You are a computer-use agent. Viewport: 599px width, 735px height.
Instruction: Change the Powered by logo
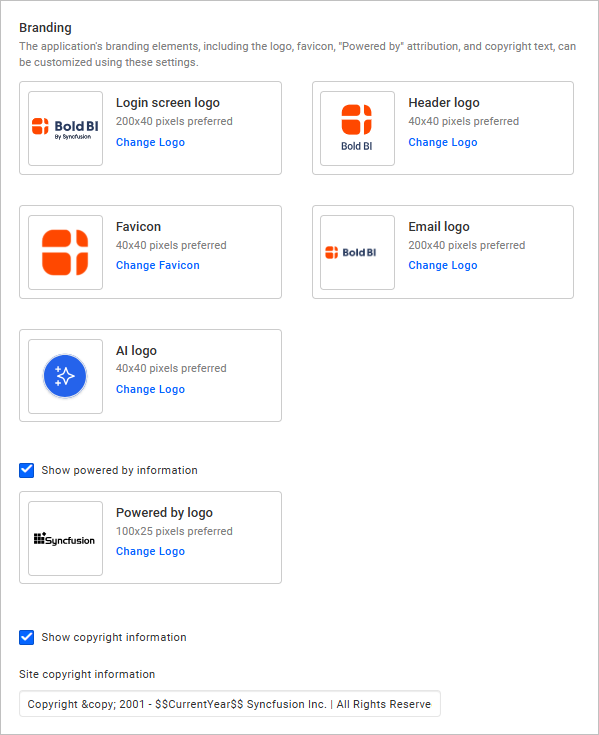(x=150, y=551)
